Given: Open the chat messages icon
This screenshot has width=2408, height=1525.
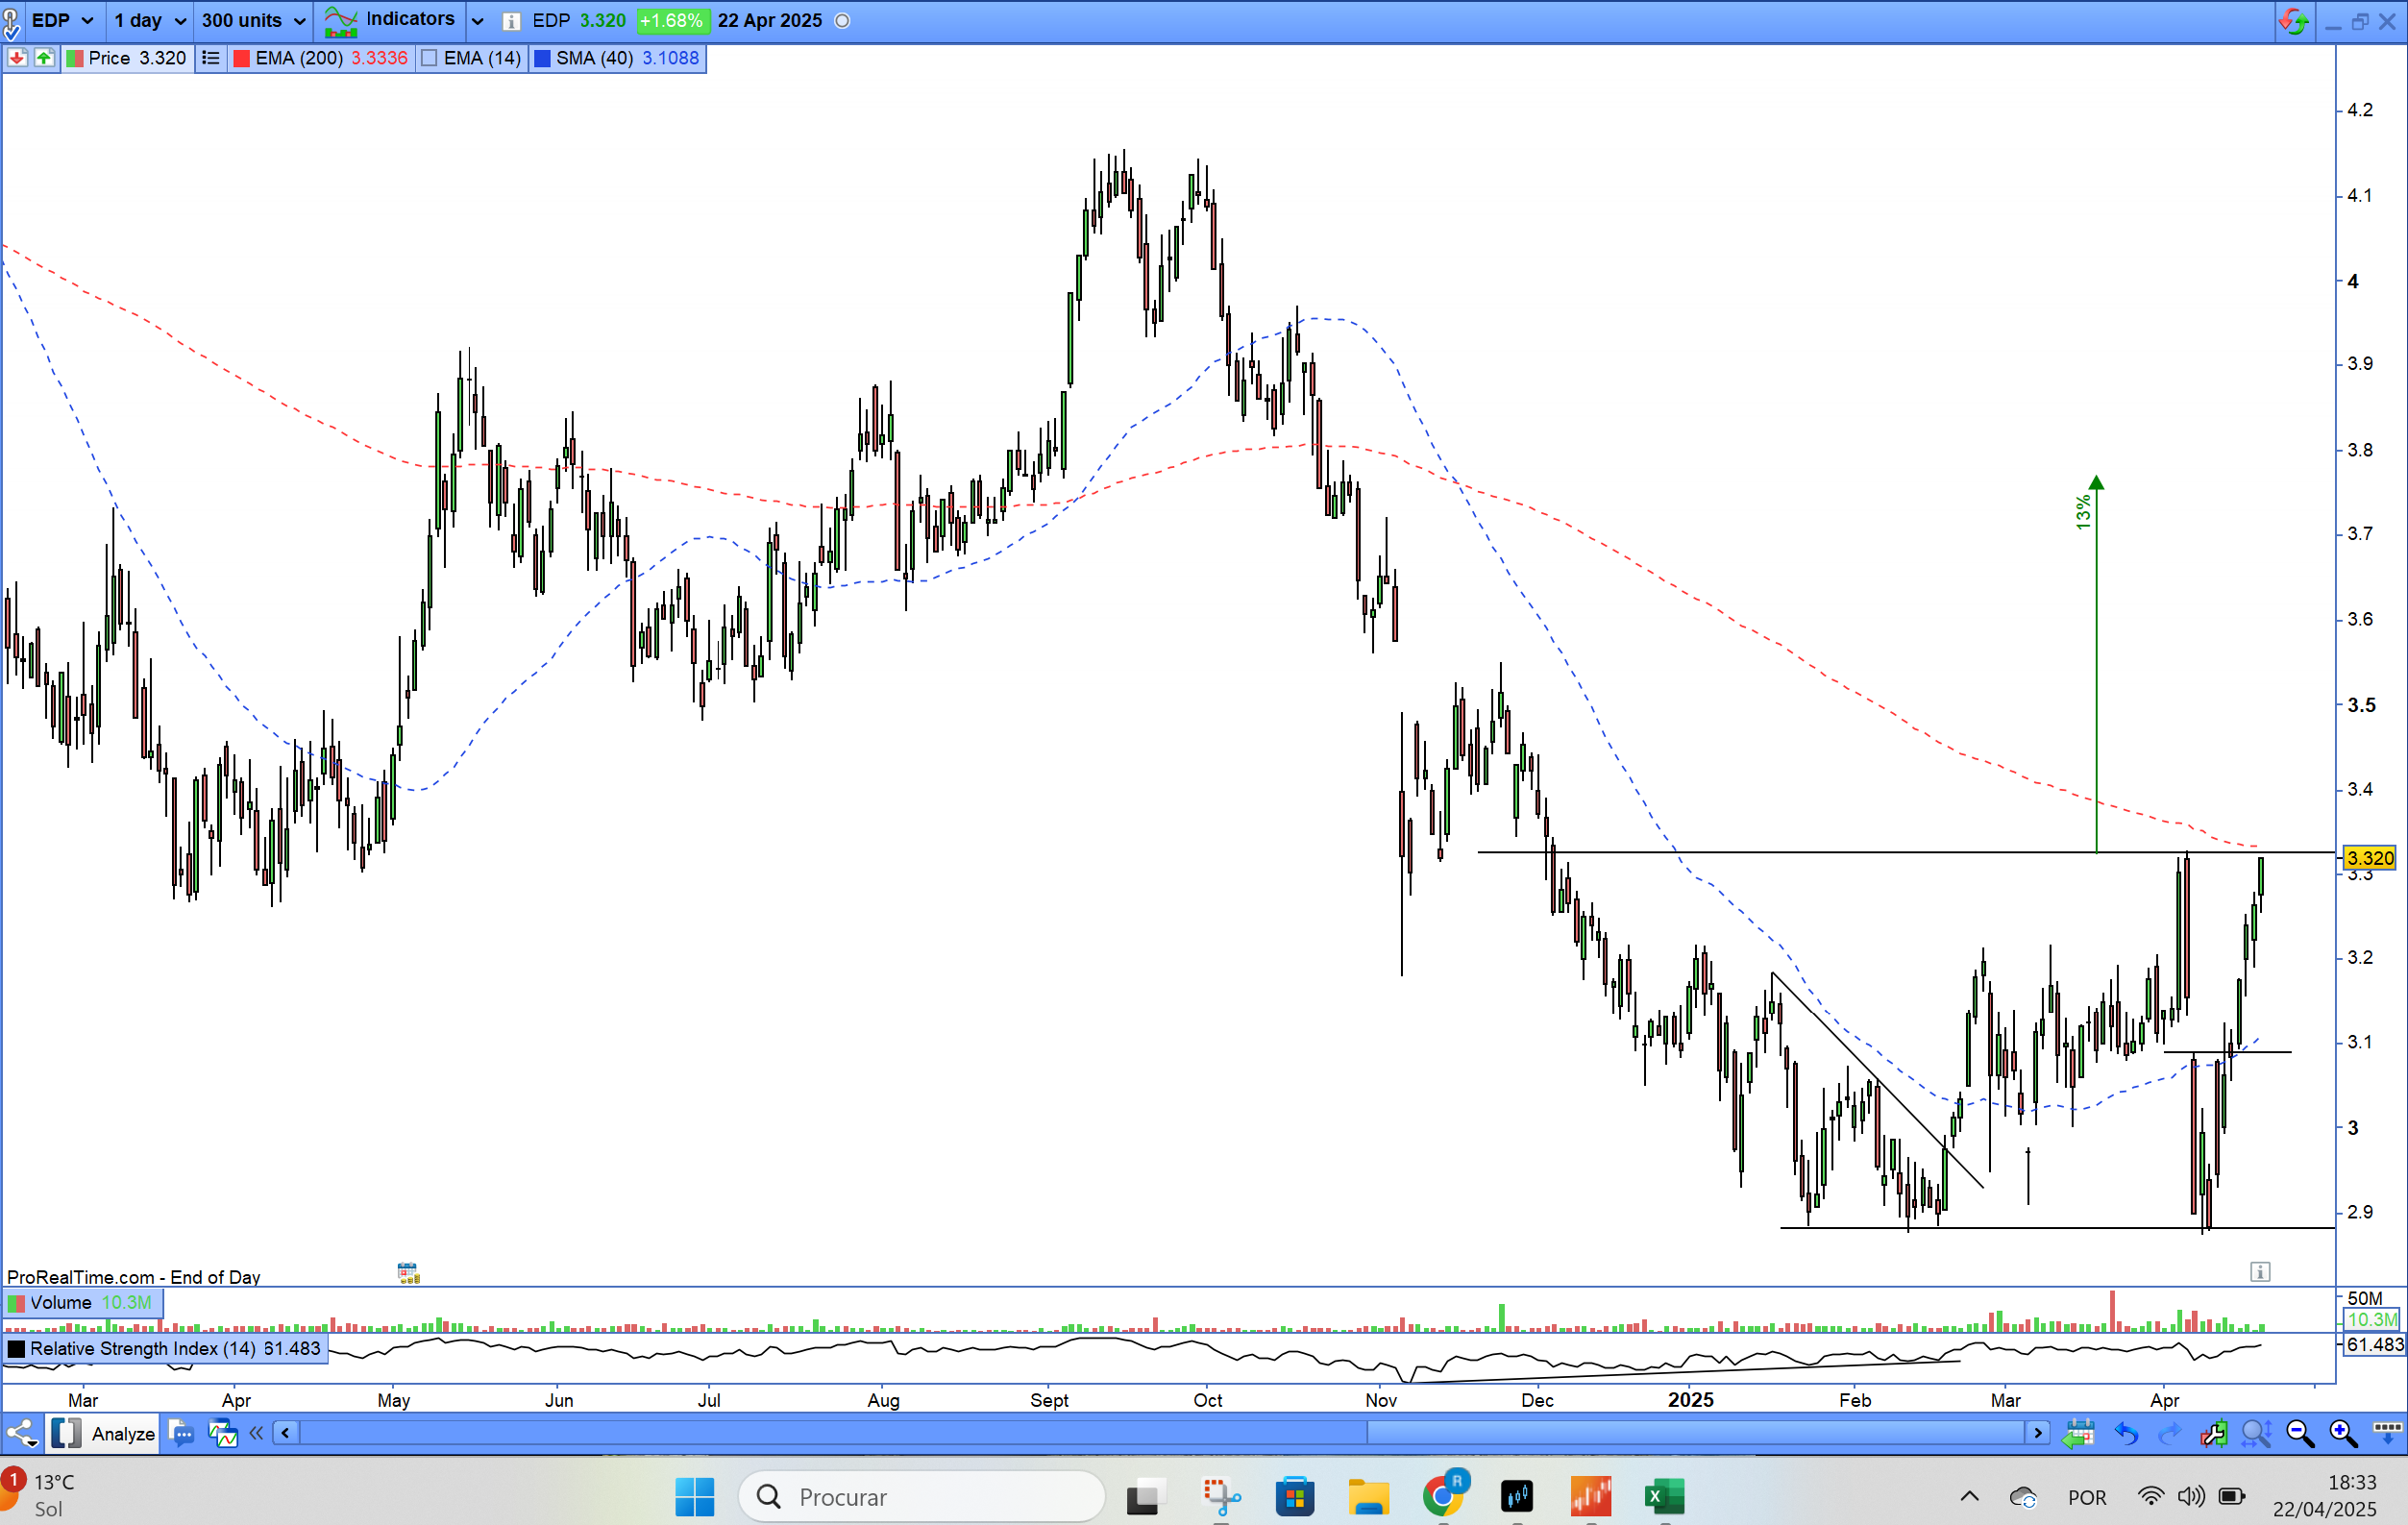Looking at the screenshot, I should click(181, 1434).
